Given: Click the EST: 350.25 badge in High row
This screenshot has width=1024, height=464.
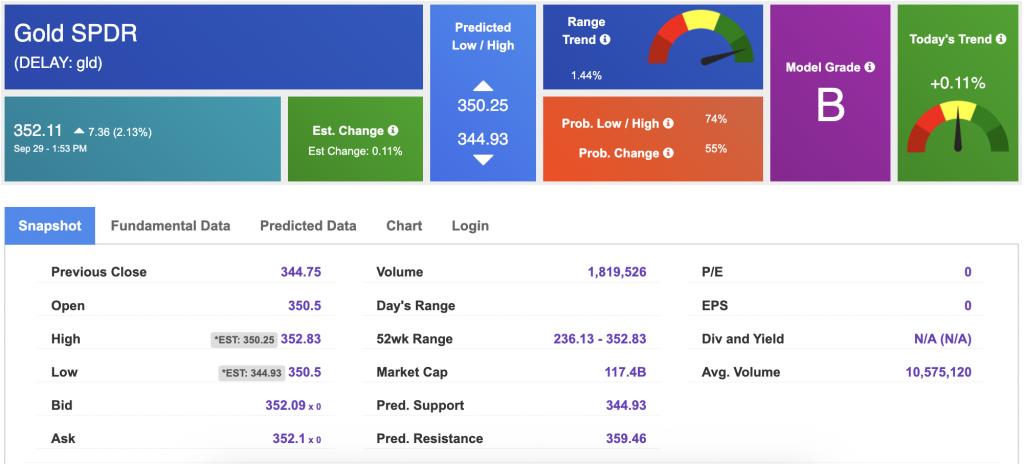Looking at the screenshot, I should 243,340.
